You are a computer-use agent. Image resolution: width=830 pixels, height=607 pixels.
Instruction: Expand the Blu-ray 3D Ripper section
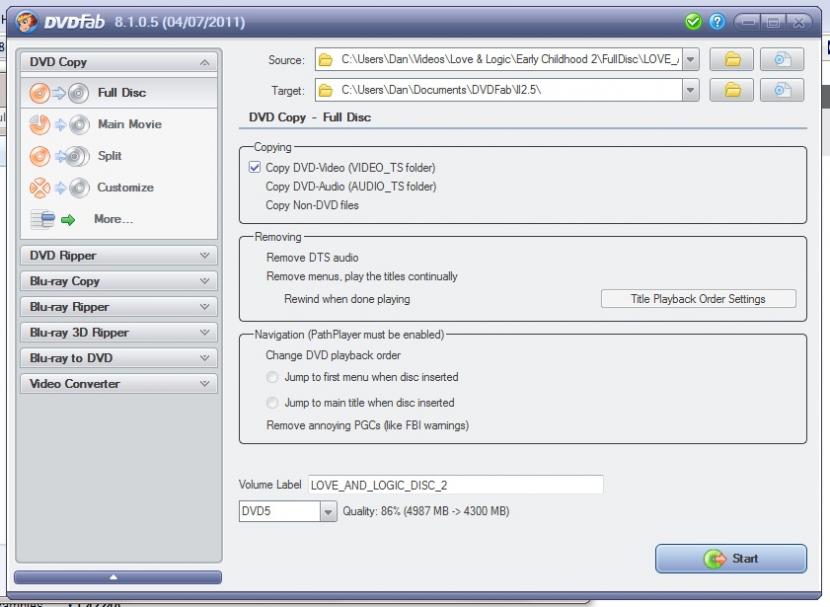coord(204,332)
